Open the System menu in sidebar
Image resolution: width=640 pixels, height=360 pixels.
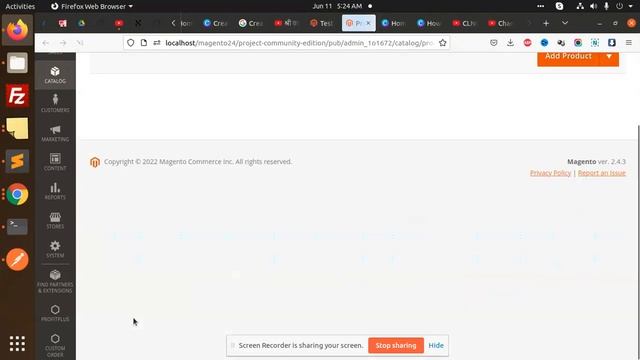pyautogui.click(x=55, y=249)
